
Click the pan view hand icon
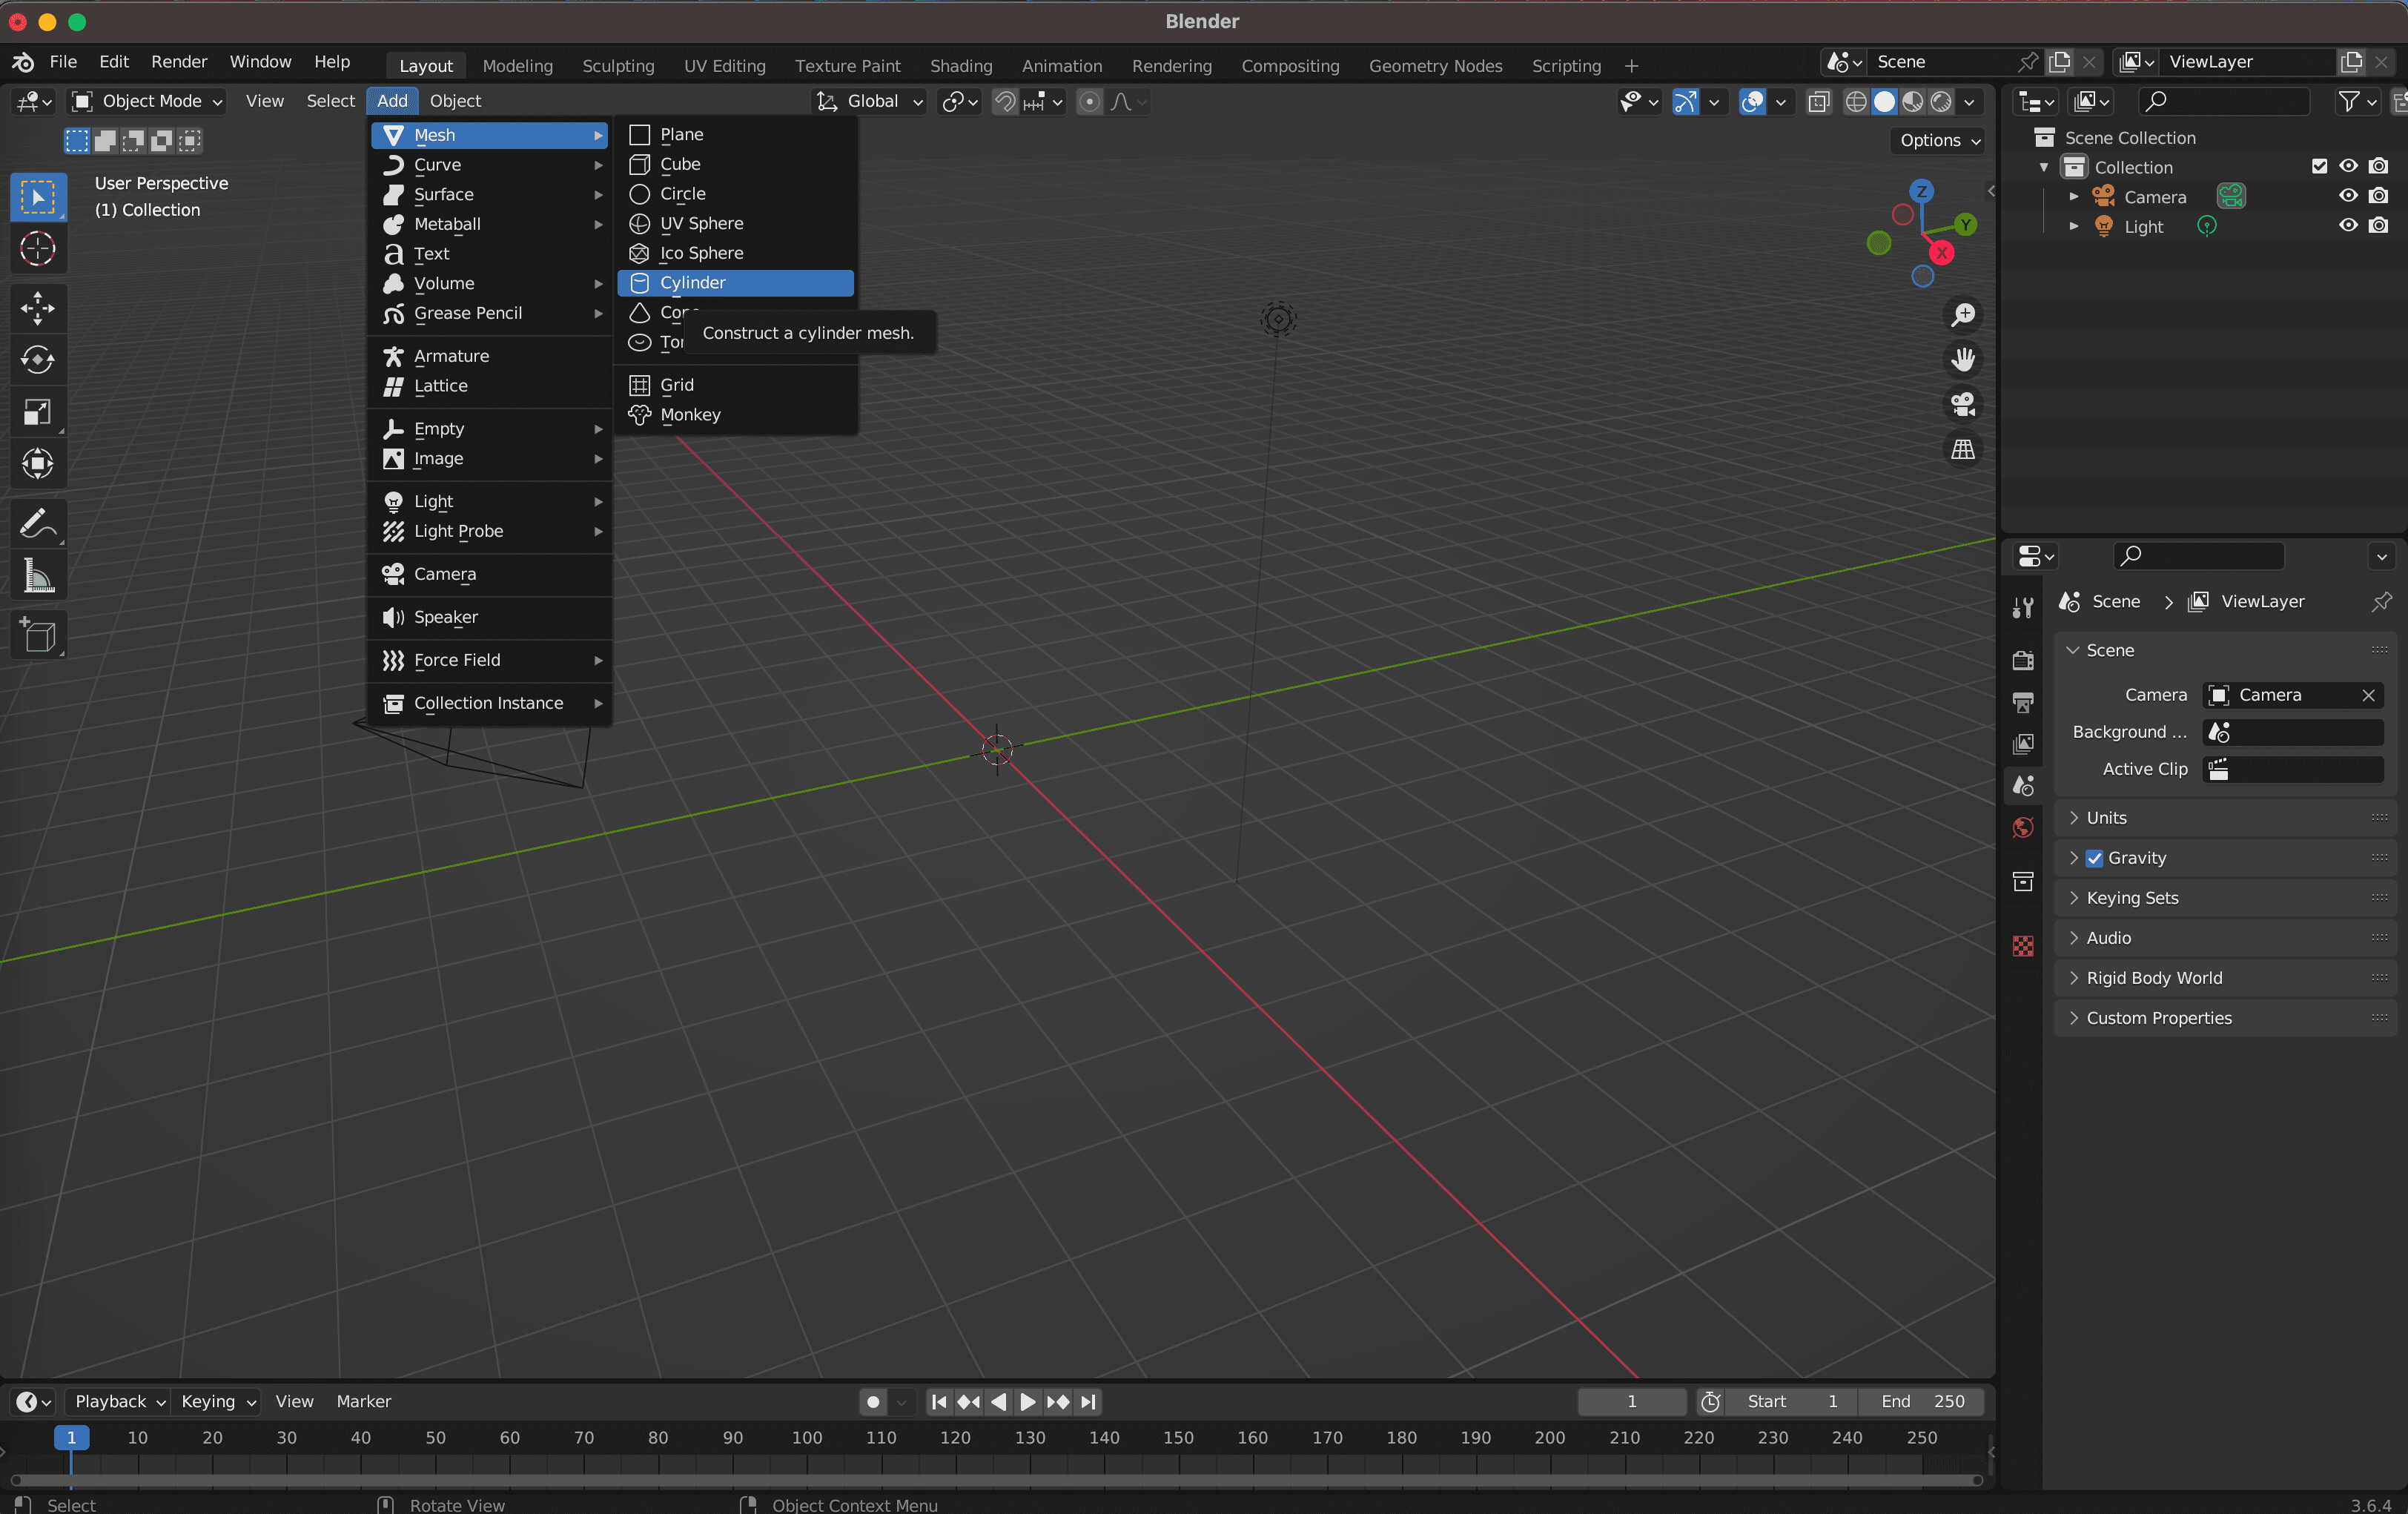(1962, 359)
